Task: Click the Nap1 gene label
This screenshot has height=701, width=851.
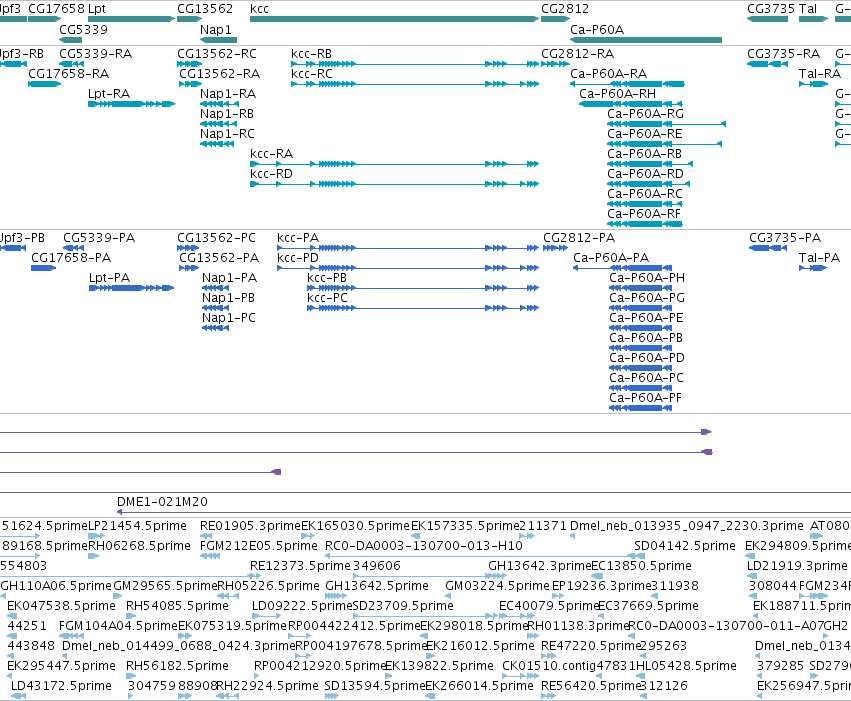Action: 215,29
